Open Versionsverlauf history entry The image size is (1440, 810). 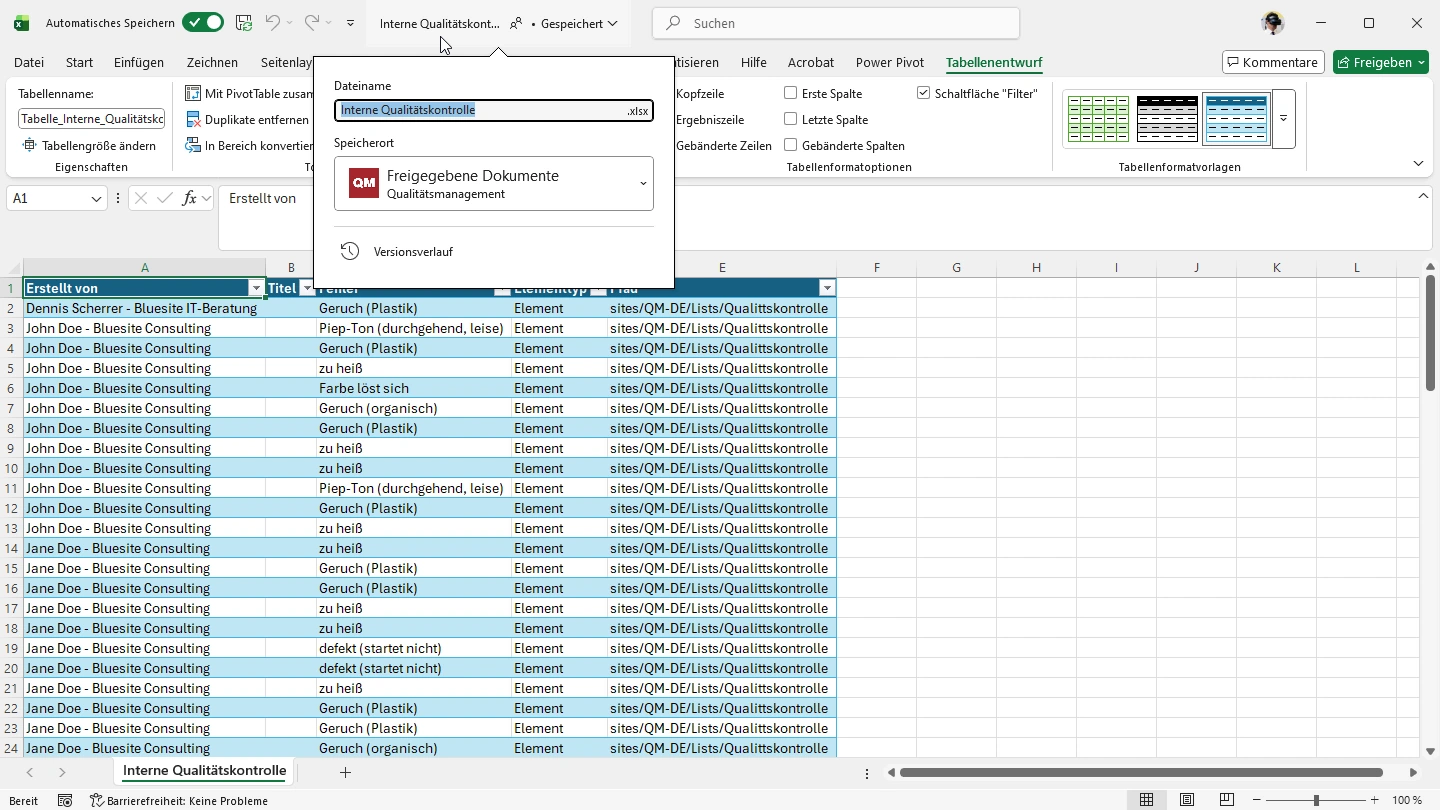pyautogui.click(x=412, y=252)
